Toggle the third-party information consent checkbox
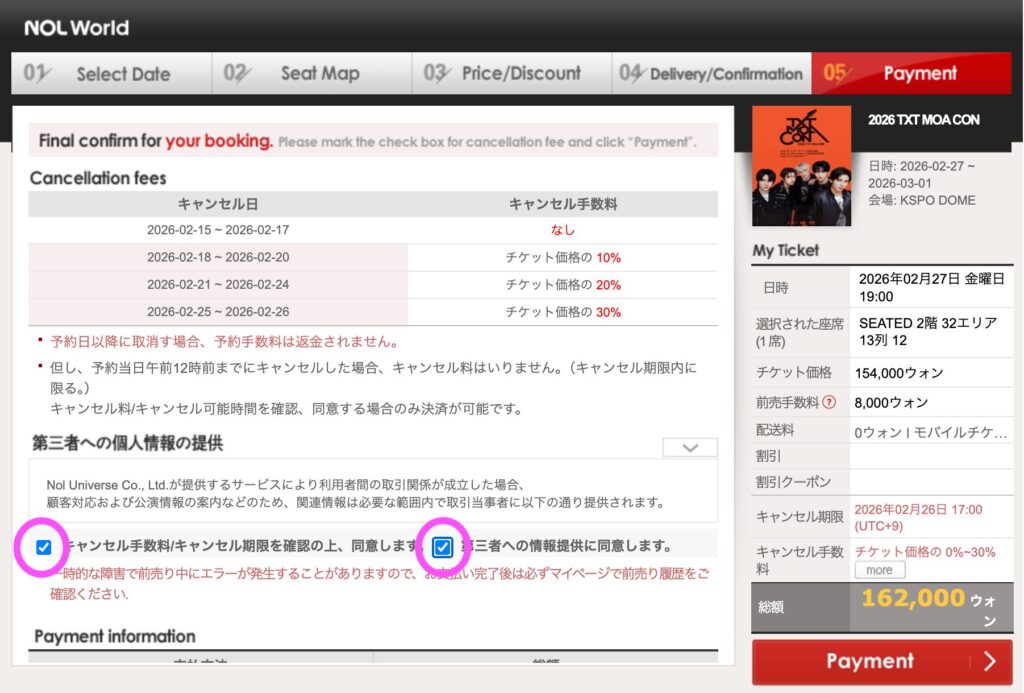 pyautogui.click(x=442, y=547)
